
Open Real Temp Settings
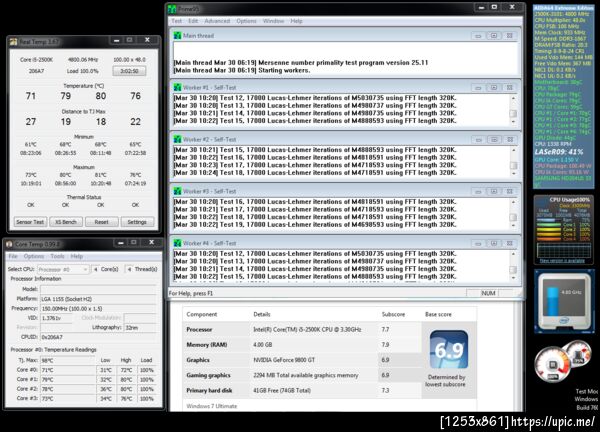point(137,222)
